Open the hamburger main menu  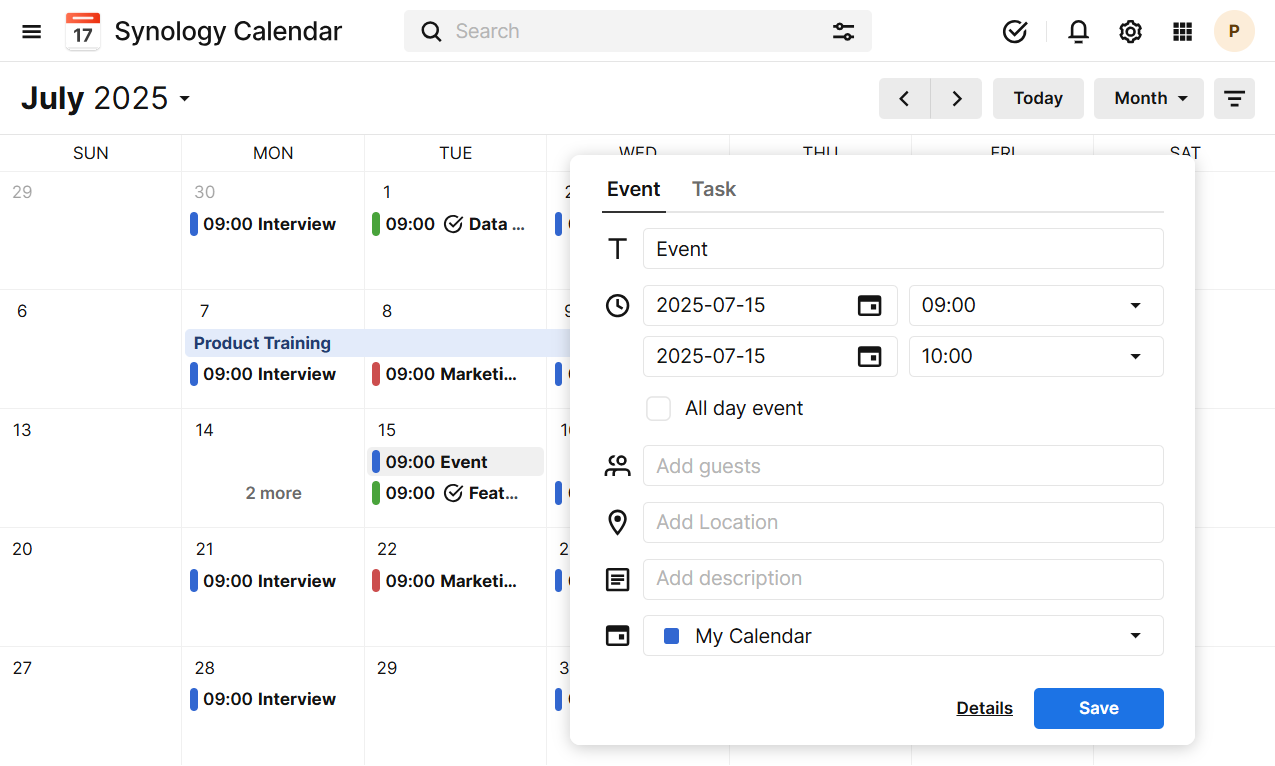[32, 32]
